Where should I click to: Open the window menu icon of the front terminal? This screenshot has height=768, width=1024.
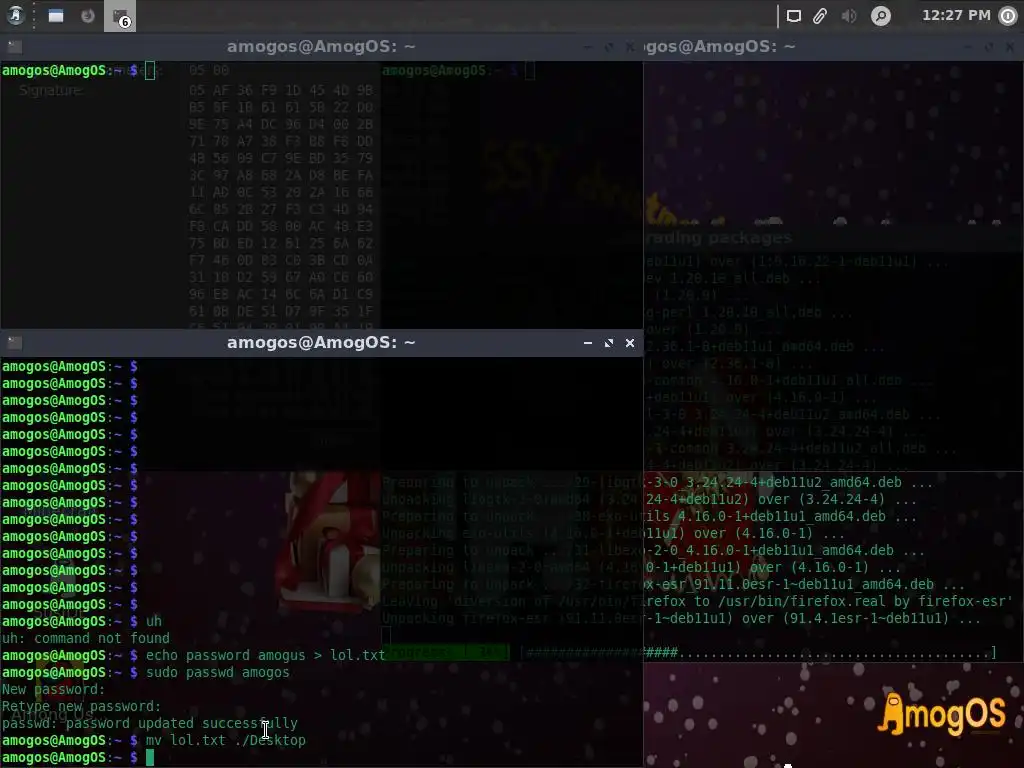pyautogui.click(x=15, y=343)
